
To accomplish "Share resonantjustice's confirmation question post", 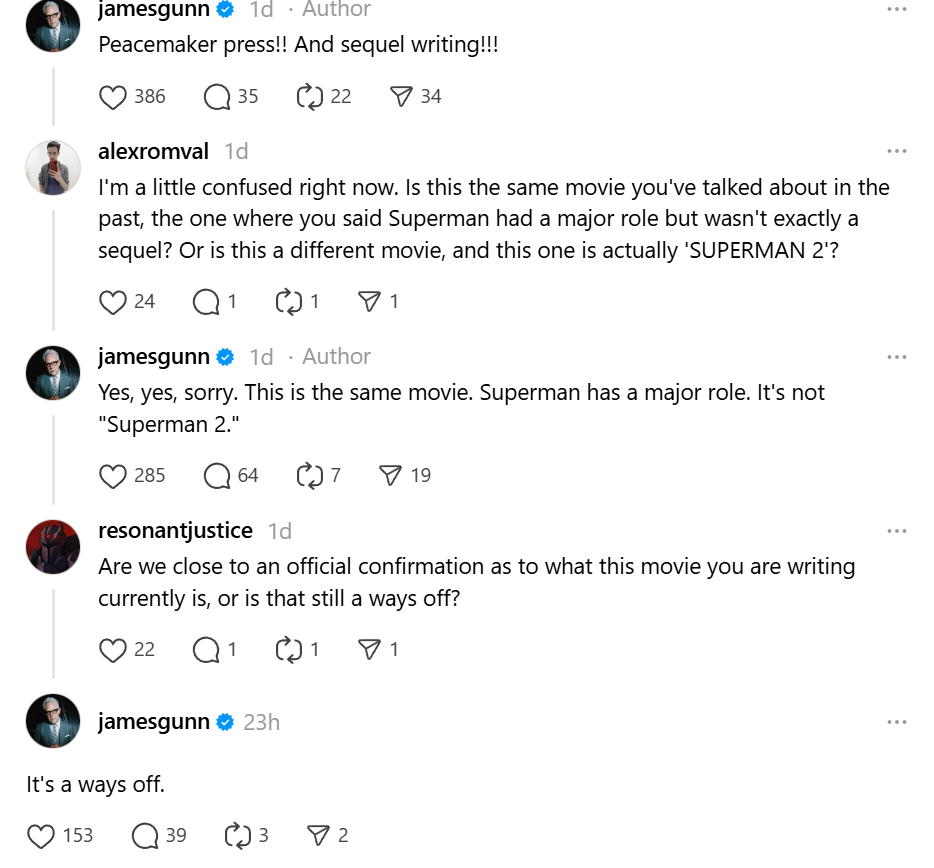I will tap(370, 650).
